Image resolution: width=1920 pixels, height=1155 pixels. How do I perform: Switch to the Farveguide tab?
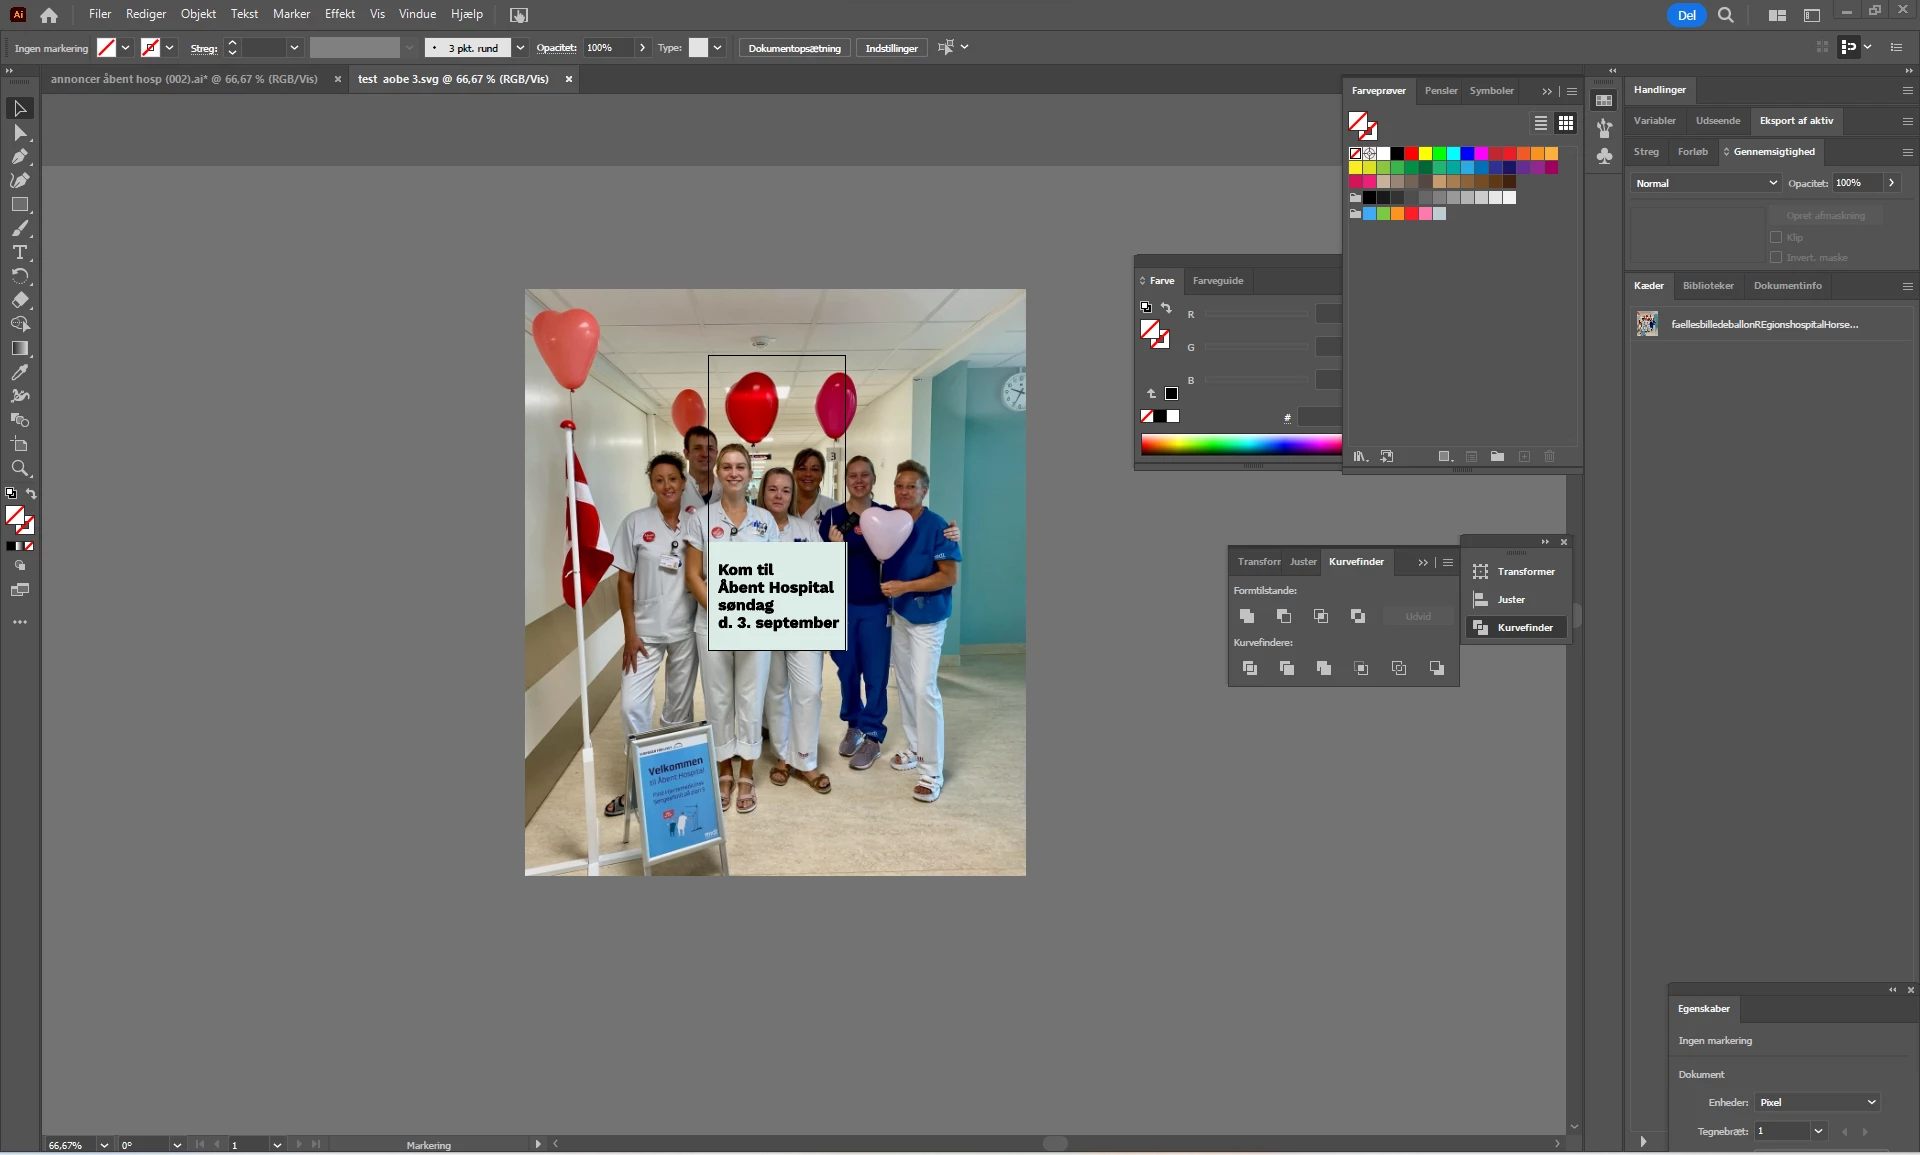click(1217, 281)
